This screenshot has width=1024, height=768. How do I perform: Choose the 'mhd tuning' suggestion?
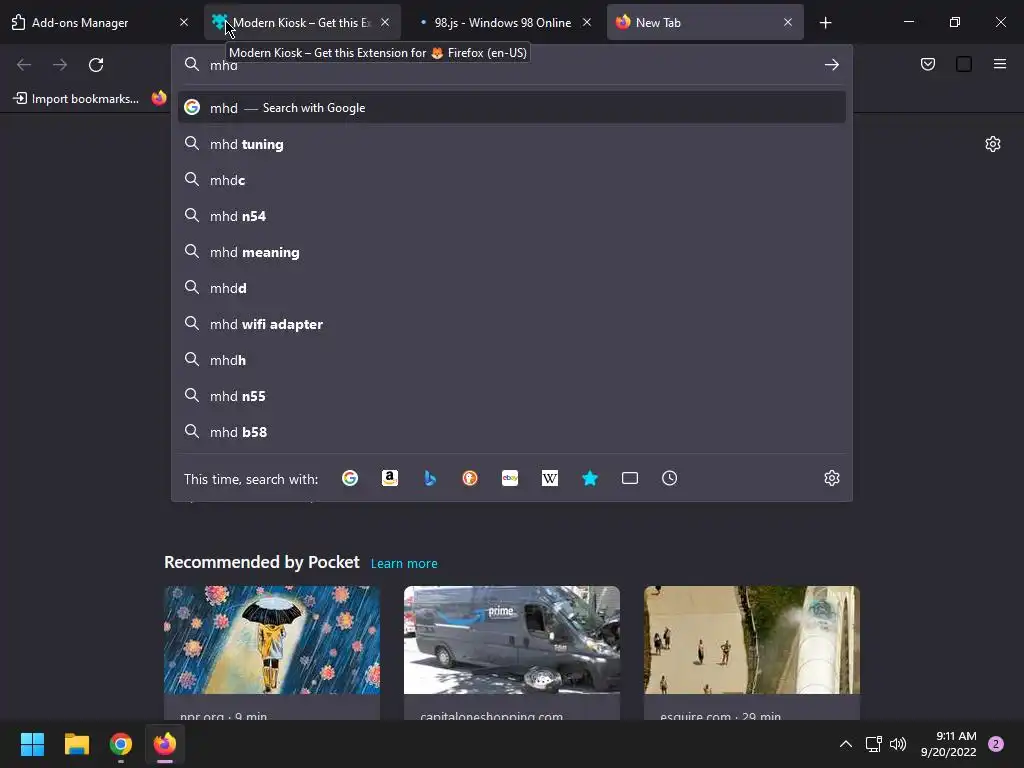[511, 144]
